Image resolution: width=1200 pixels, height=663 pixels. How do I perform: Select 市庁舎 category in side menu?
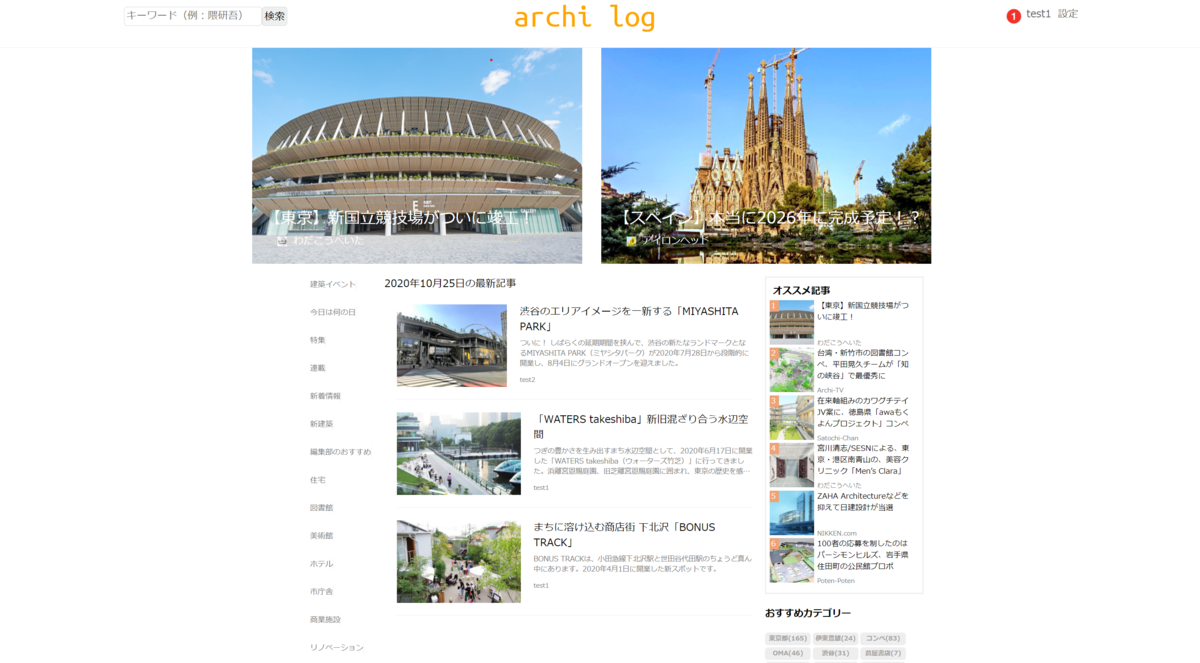pos(322,593)
